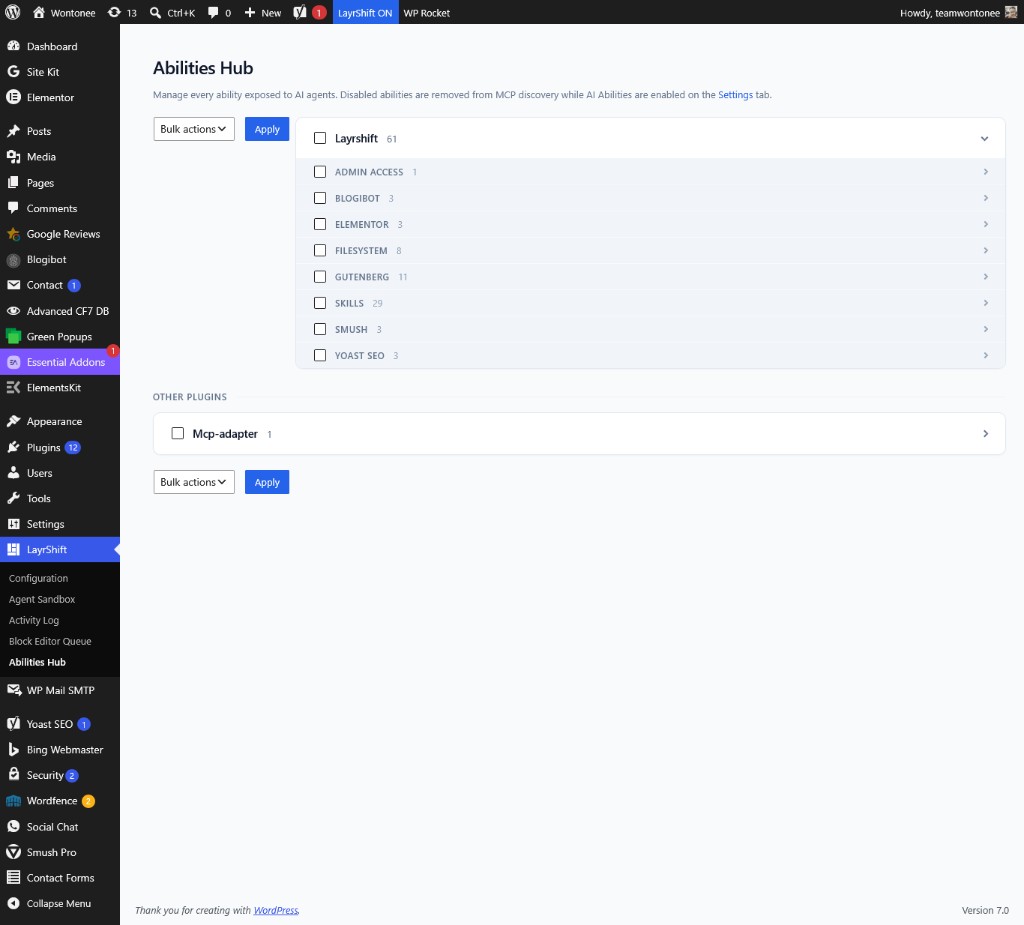1024x925 pixels.
Task: Click the top Apply button
Action: coord(267,129)
